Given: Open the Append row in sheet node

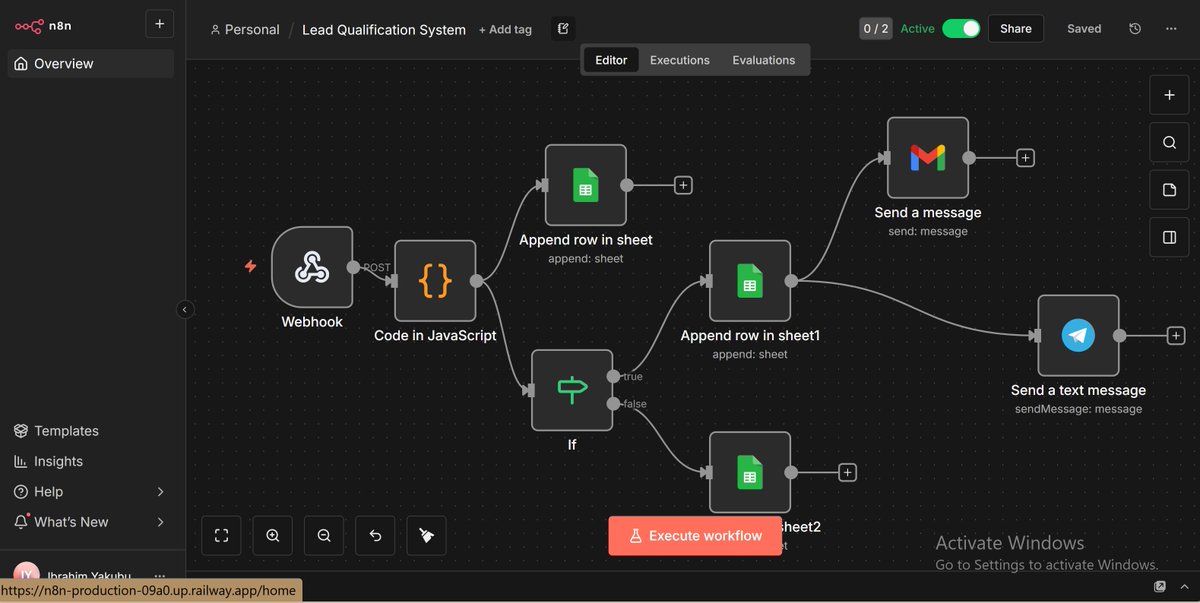Looking at the screenshot, I should 586,185.
